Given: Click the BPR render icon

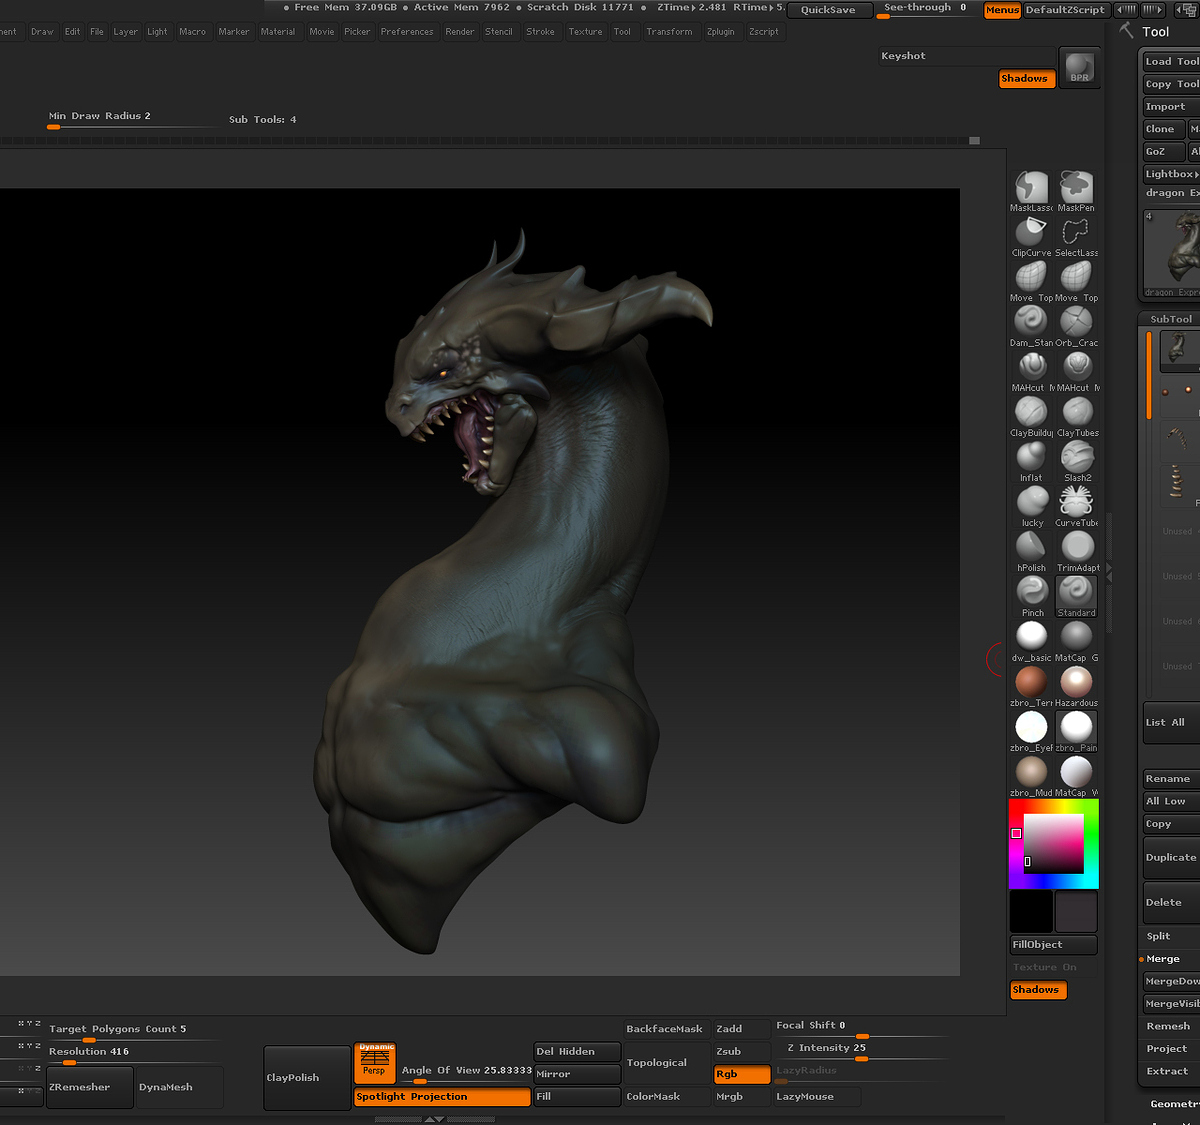Looking at the screenshot, I should tap(1079, 68).
